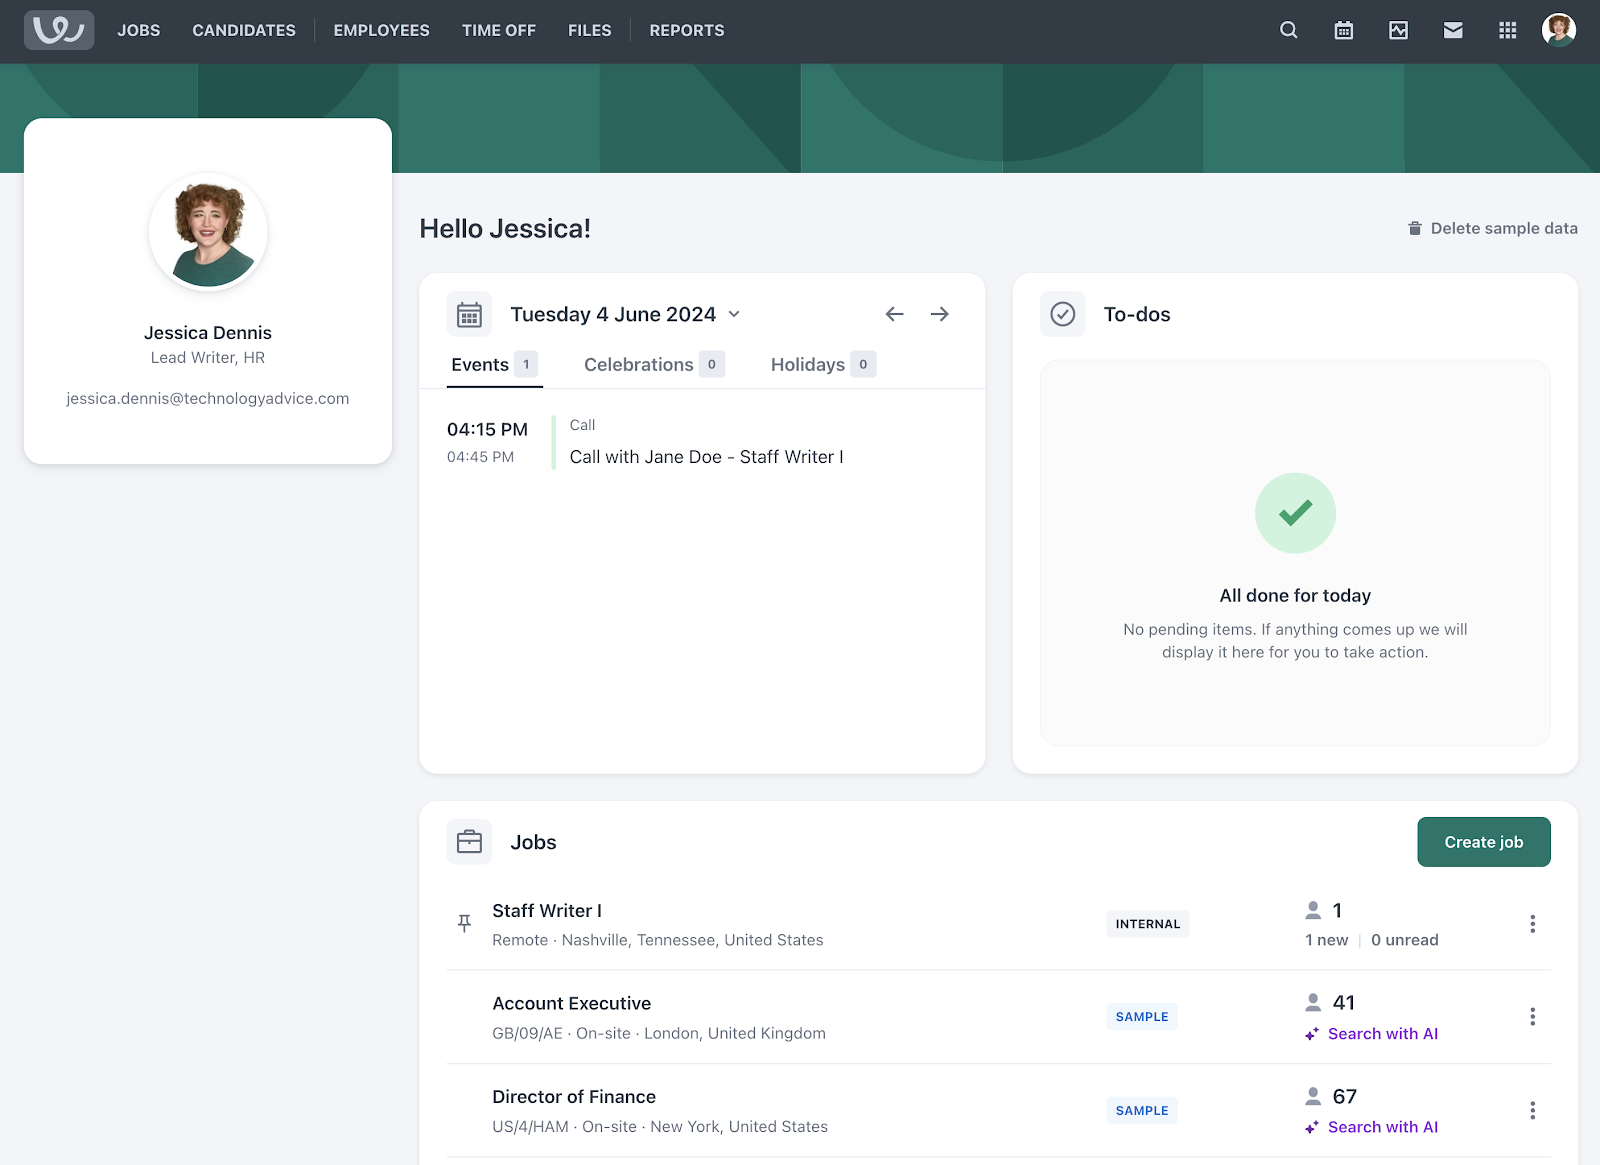Screen dimensions: 1600x1165
Task: Click the jessica.dennis@technologyadvice.com email
Action: click(208, 398)
